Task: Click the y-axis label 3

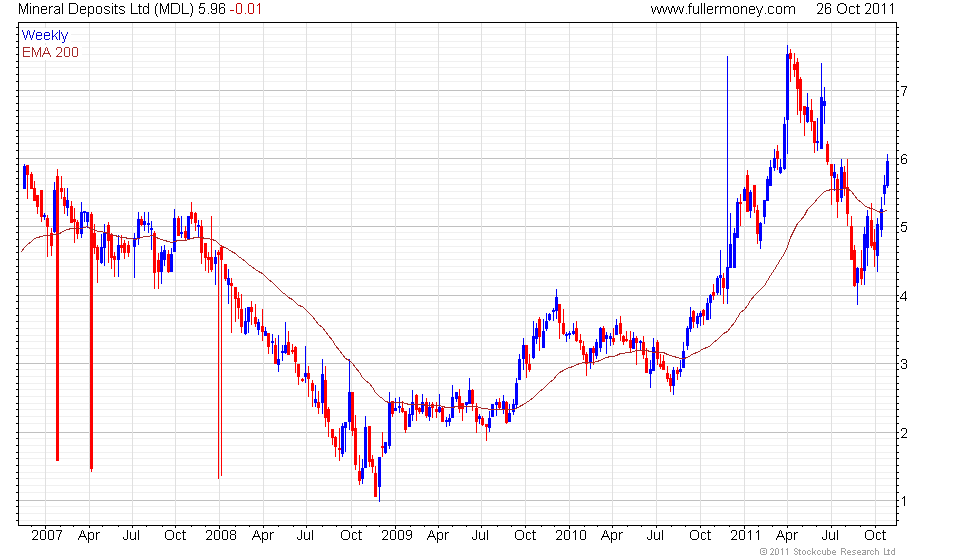Action: pos(904,364)
